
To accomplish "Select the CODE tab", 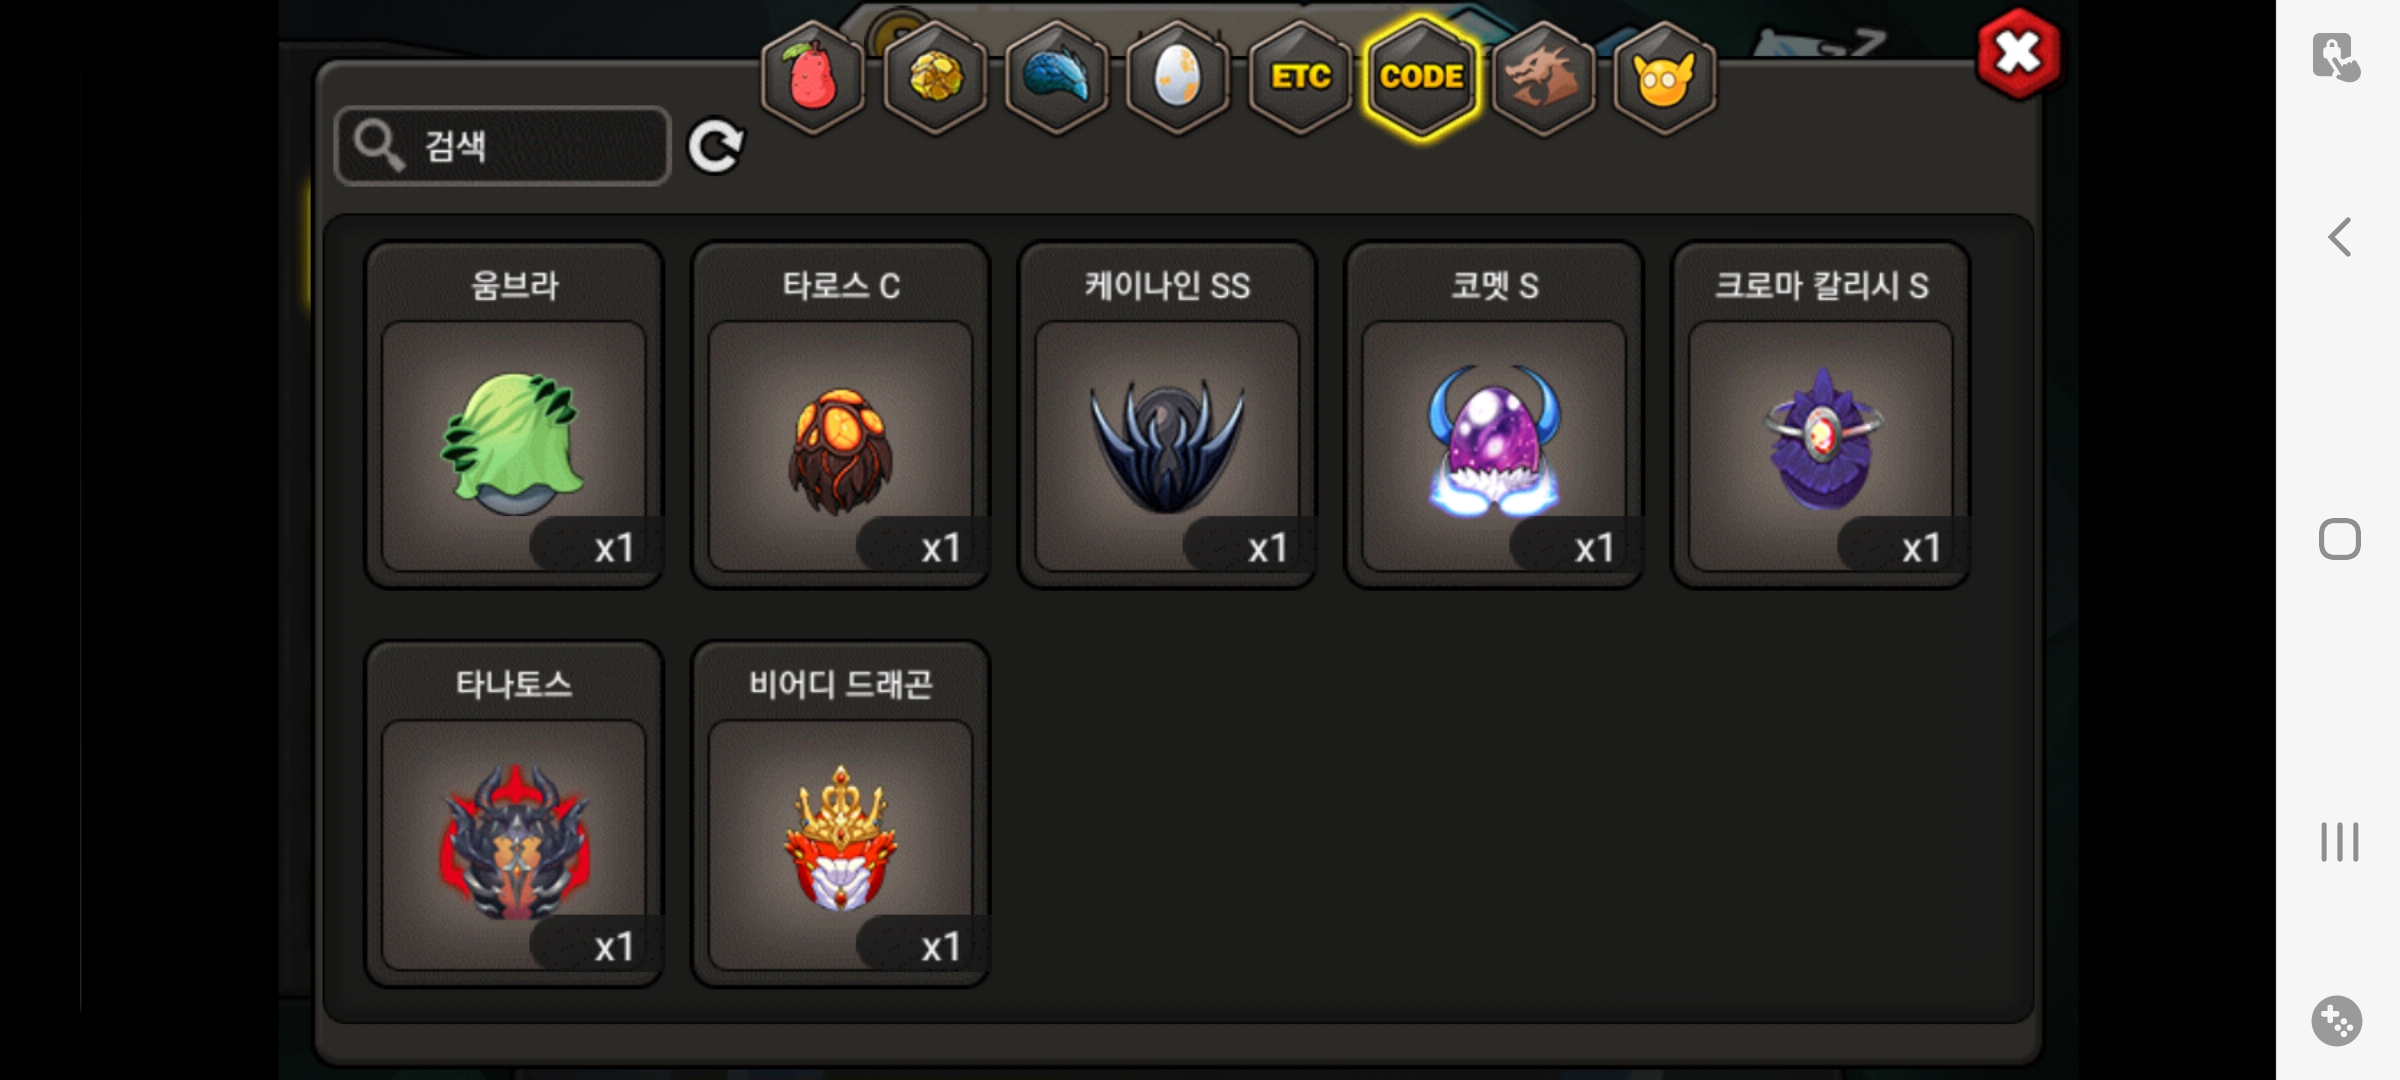I will (1421, 78).
